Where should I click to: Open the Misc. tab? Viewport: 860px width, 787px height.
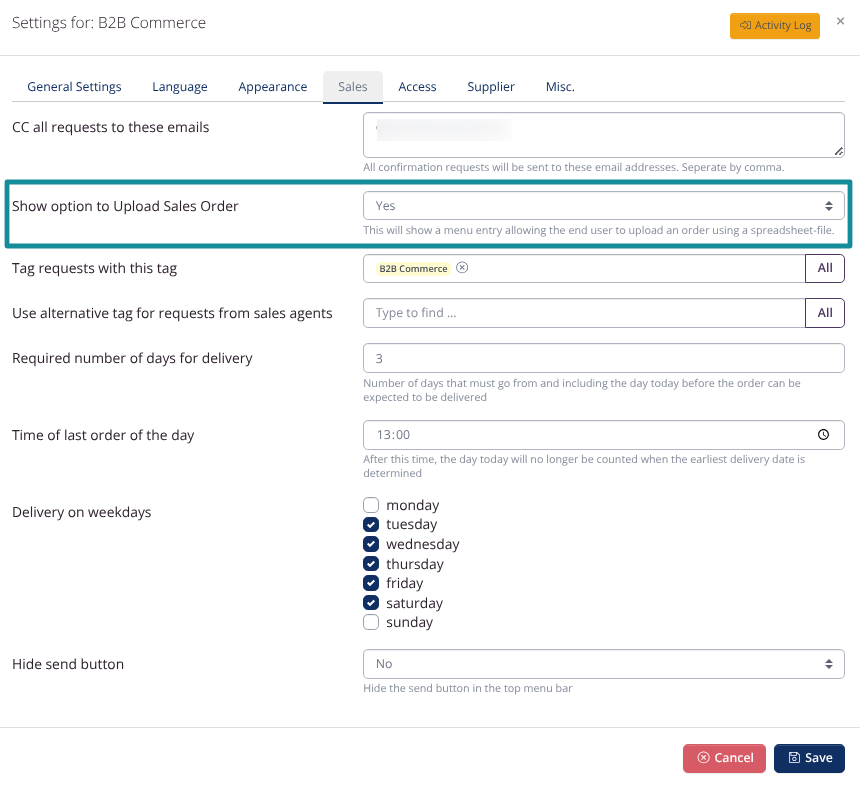click(x=560, y=87)
